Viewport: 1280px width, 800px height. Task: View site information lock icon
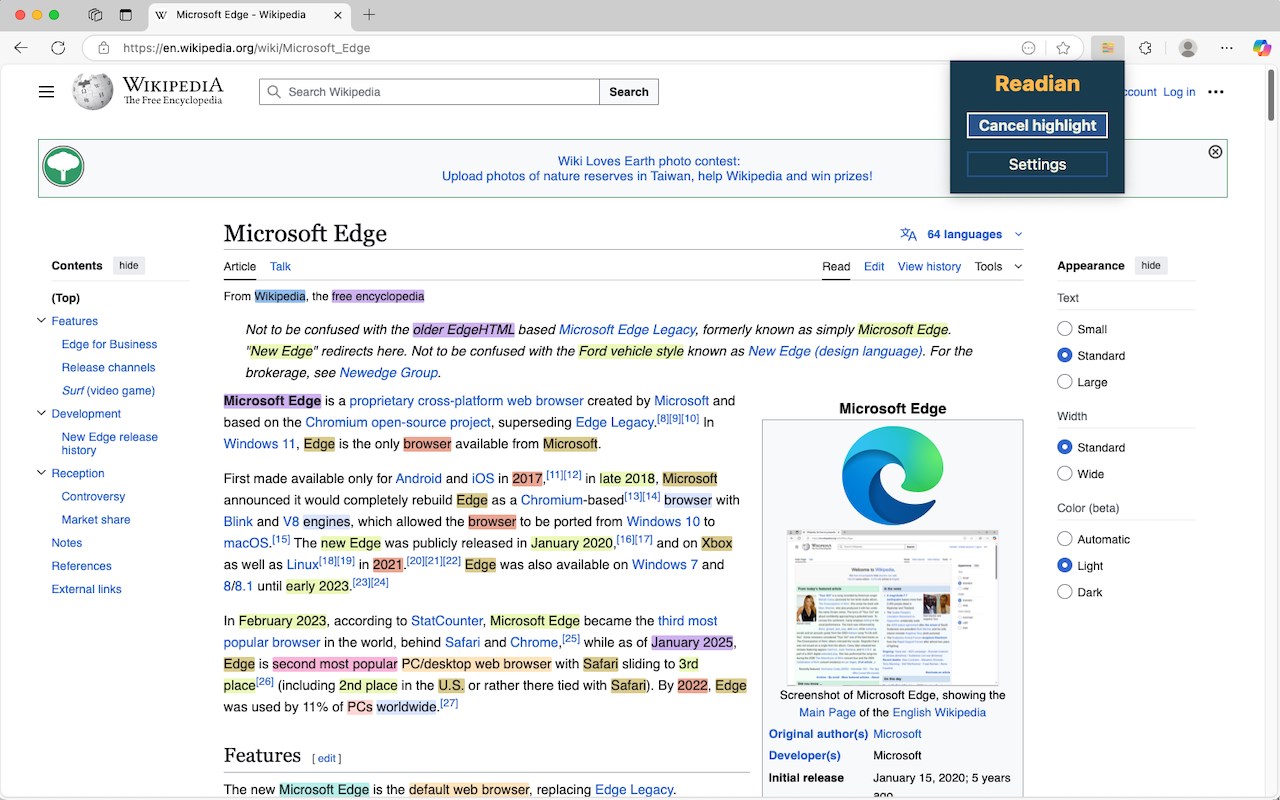pos(103,48)
